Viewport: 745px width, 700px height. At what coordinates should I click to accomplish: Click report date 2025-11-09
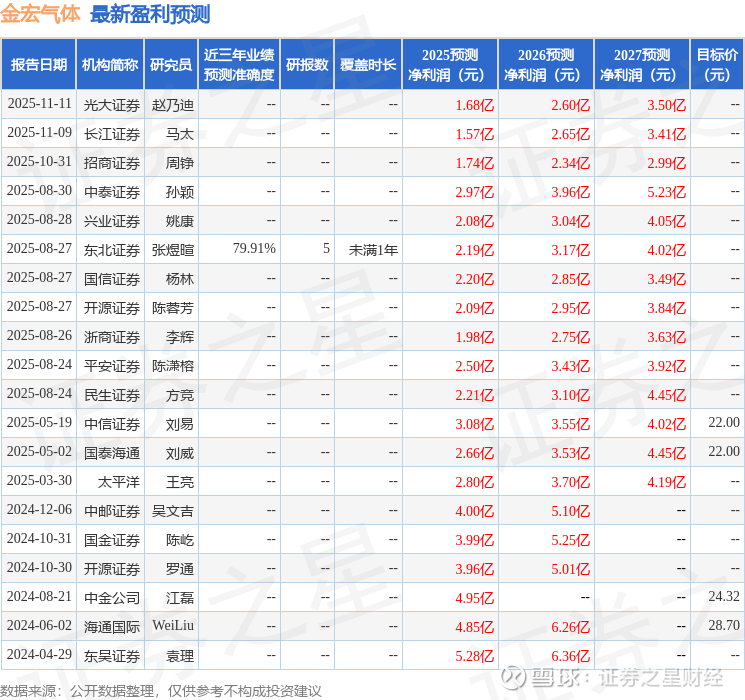coord(39,133)
